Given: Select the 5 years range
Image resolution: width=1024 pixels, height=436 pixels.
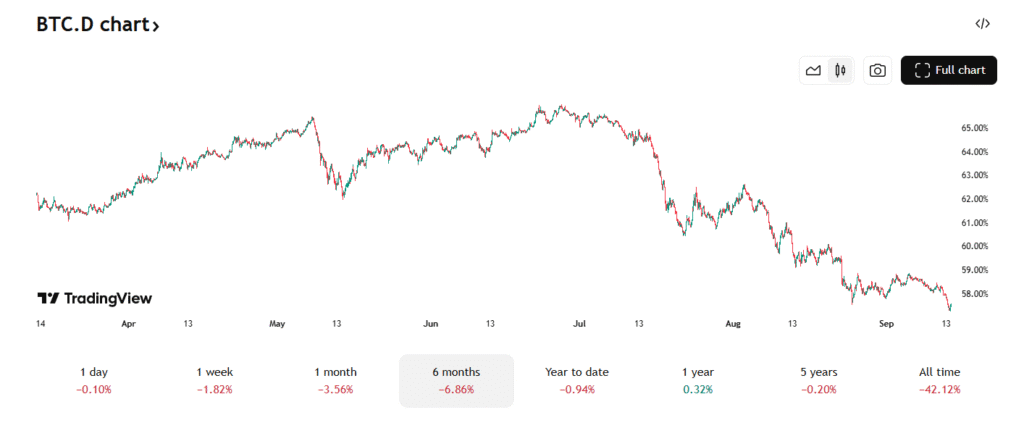Looking at the screenshot, I should click(x=818, y=380).
